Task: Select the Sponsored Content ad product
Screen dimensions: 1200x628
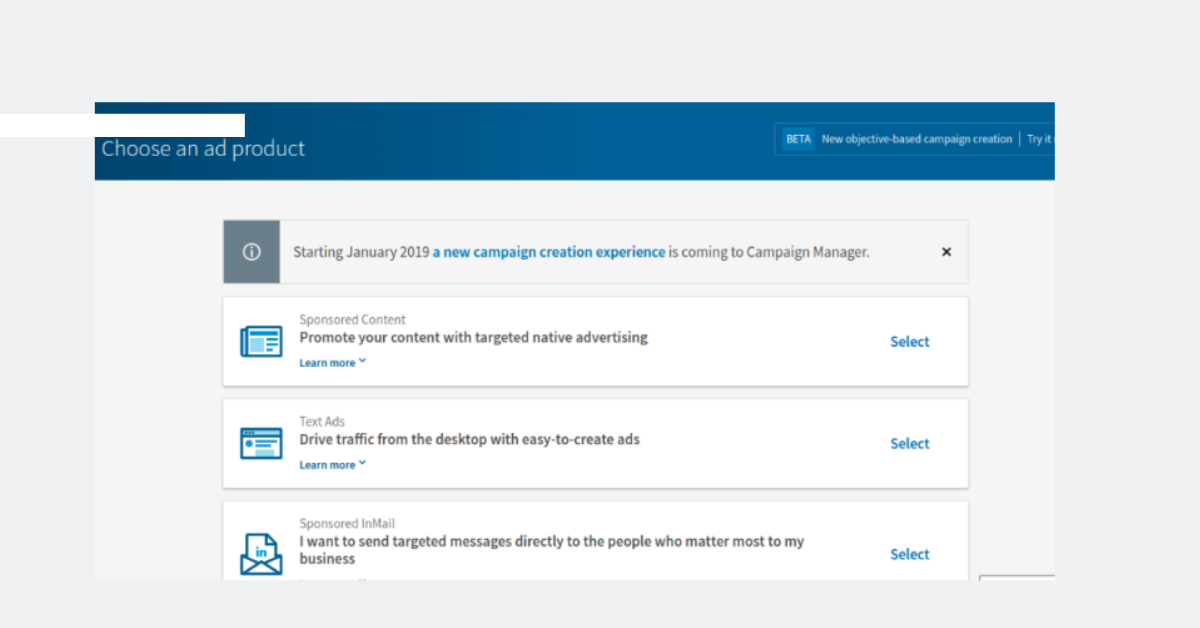Action: pyautogui.click(x=910, y=342)
